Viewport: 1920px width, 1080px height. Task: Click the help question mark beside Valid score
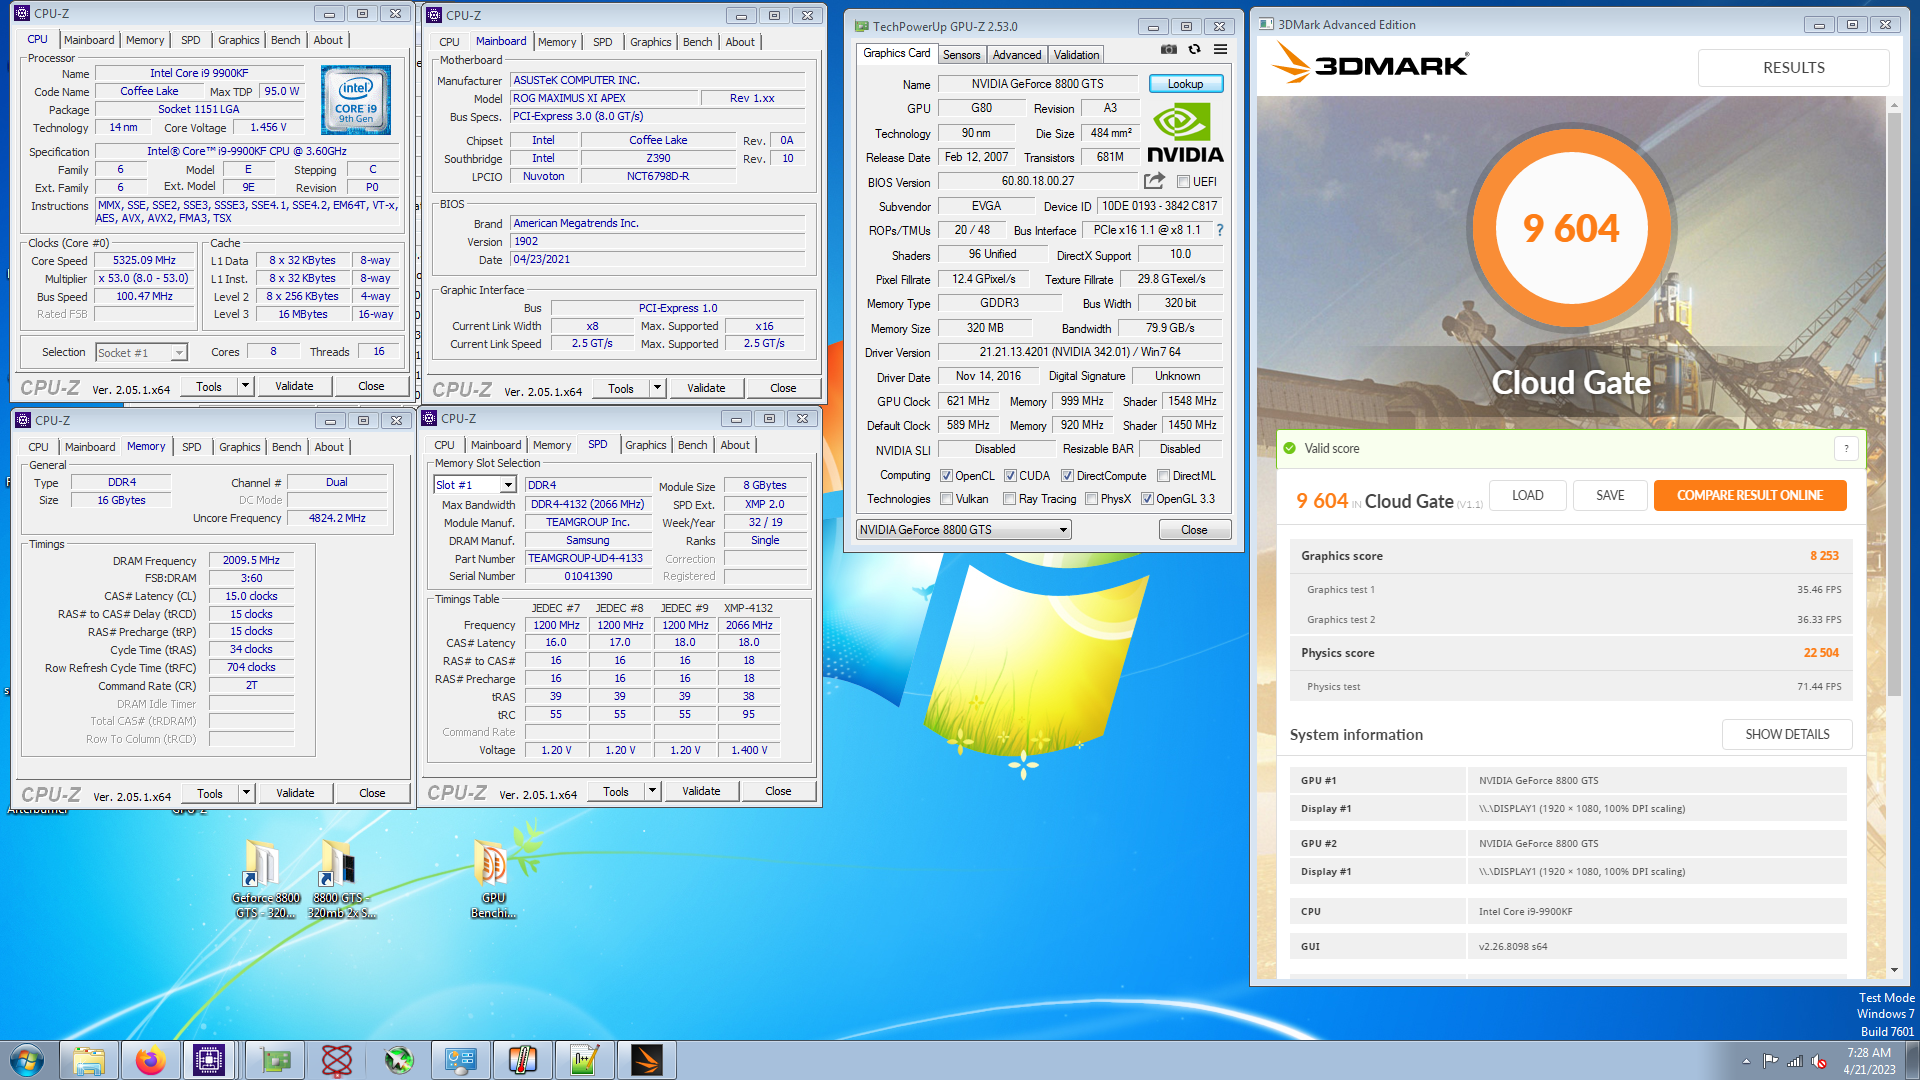1846,448
